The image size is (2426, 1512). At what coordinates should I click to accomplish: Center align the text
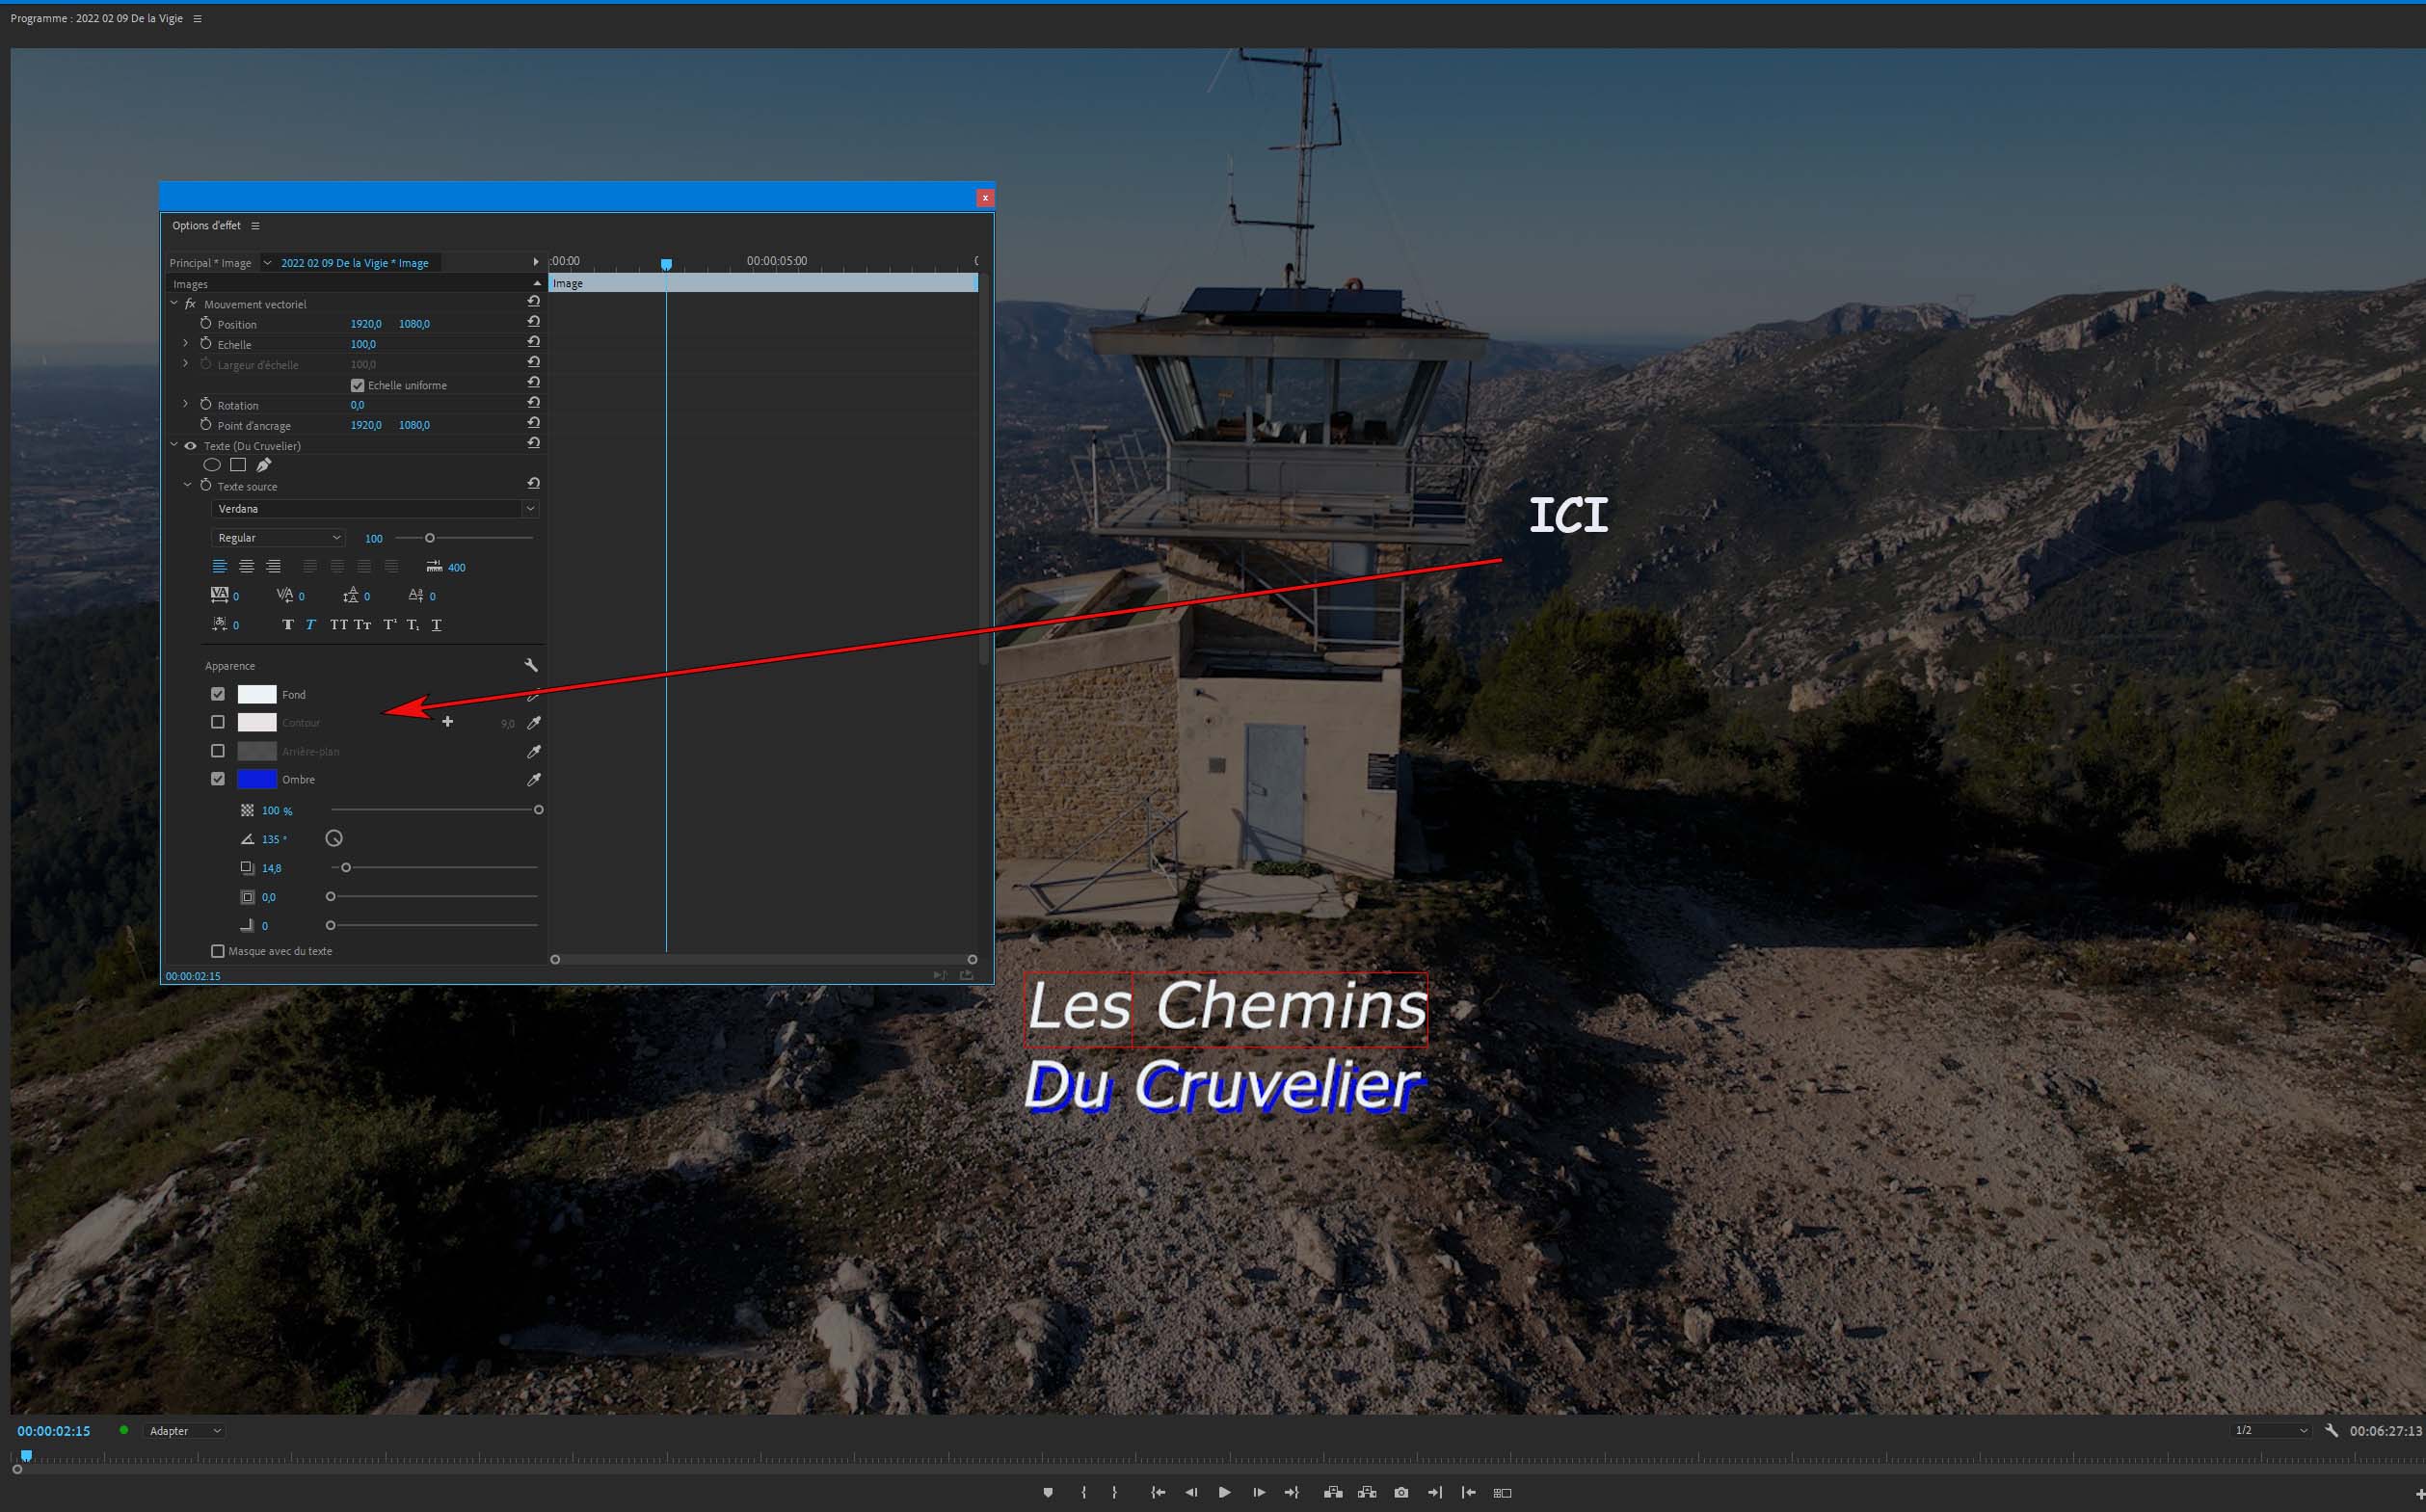(x=246, y=567)
